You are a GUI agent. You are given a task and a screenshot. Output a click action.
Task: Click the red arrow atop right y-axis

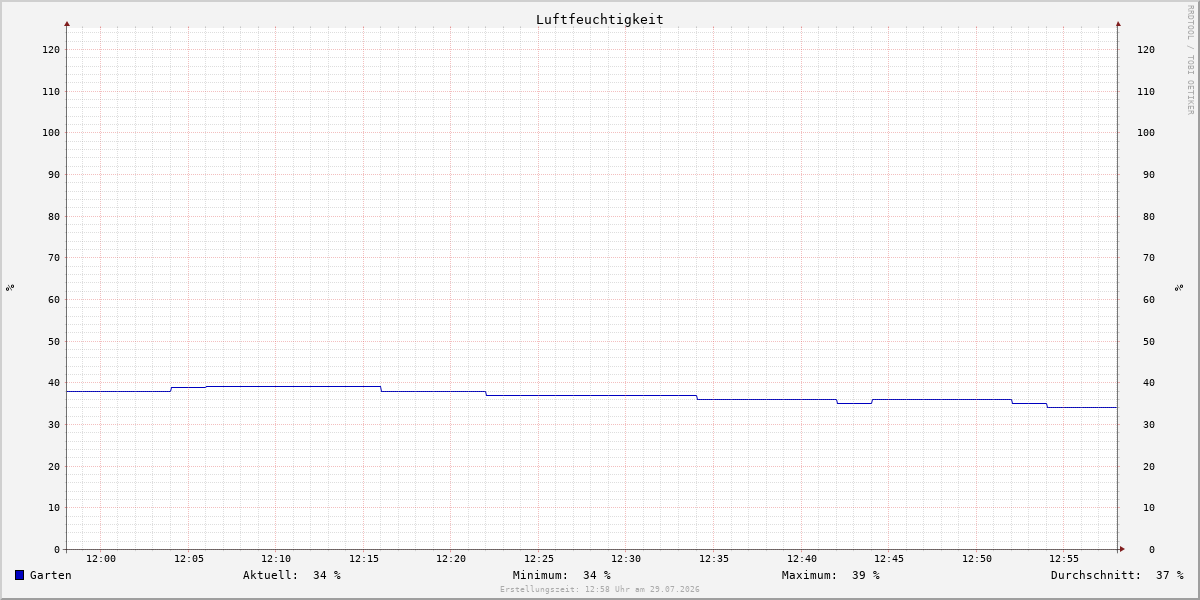pyautogui.click(x=1118, y=23)
